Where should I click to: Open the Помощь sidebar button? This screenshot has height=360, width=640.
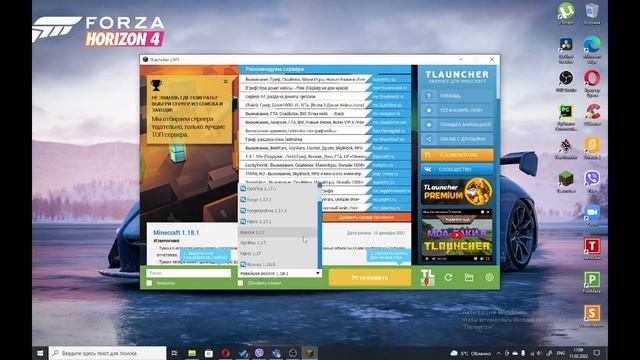pos(457,96)
